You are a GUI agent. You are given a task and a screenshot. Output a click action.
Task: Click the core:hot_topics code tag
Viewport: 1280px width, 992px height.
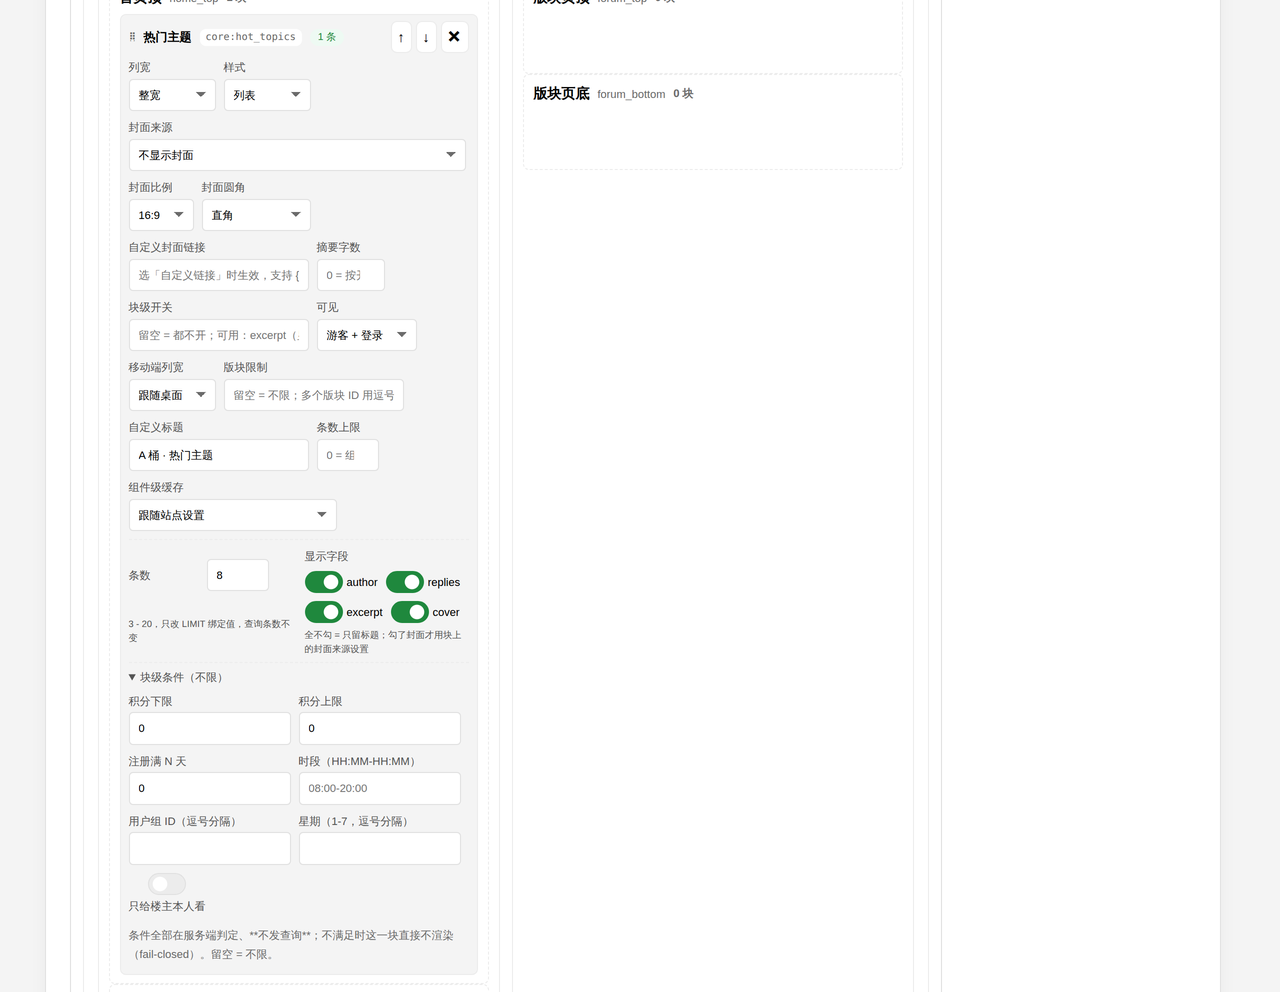(x=251, y=37)
